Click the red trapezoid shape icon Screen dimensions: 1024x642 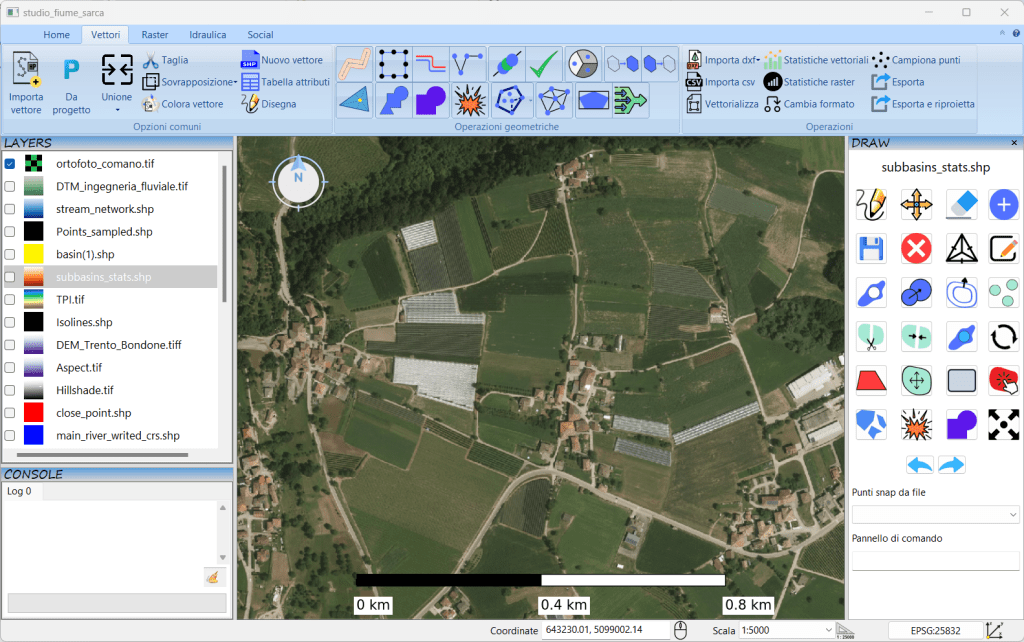click(x=872, y=381)
